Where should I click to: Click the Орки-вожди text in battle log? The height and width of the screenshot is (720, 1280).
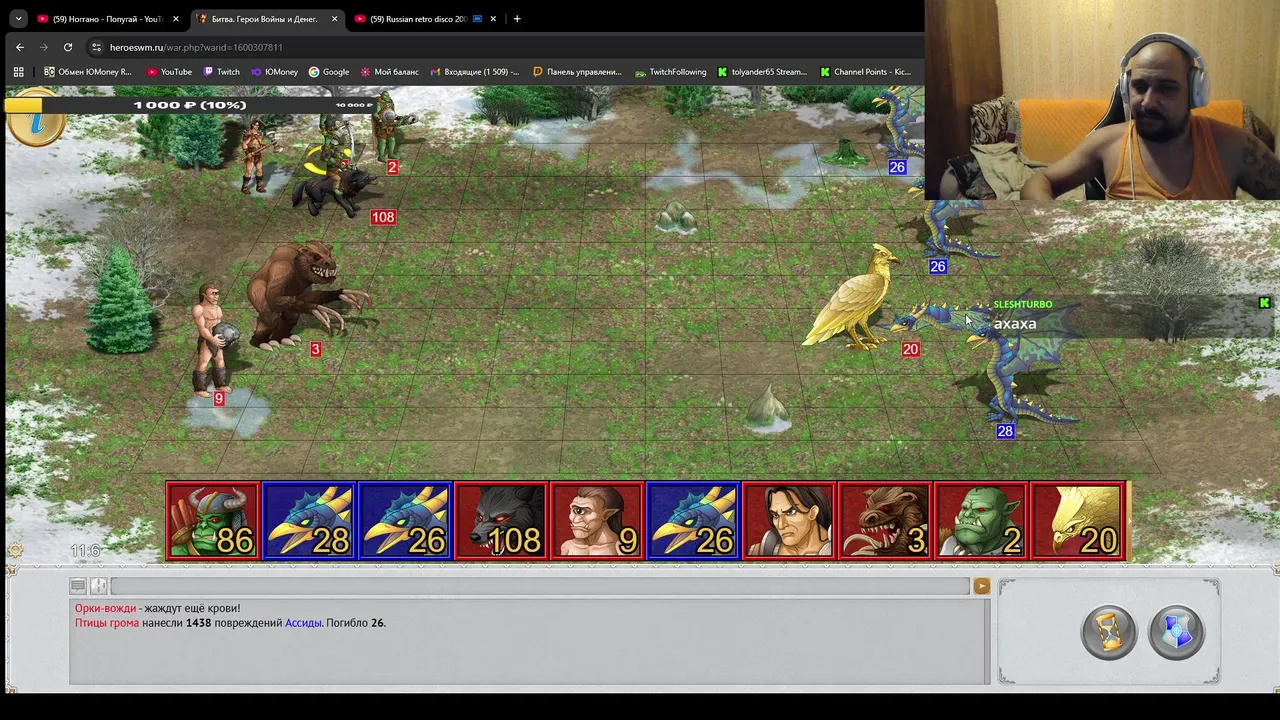tap(105, 608)
